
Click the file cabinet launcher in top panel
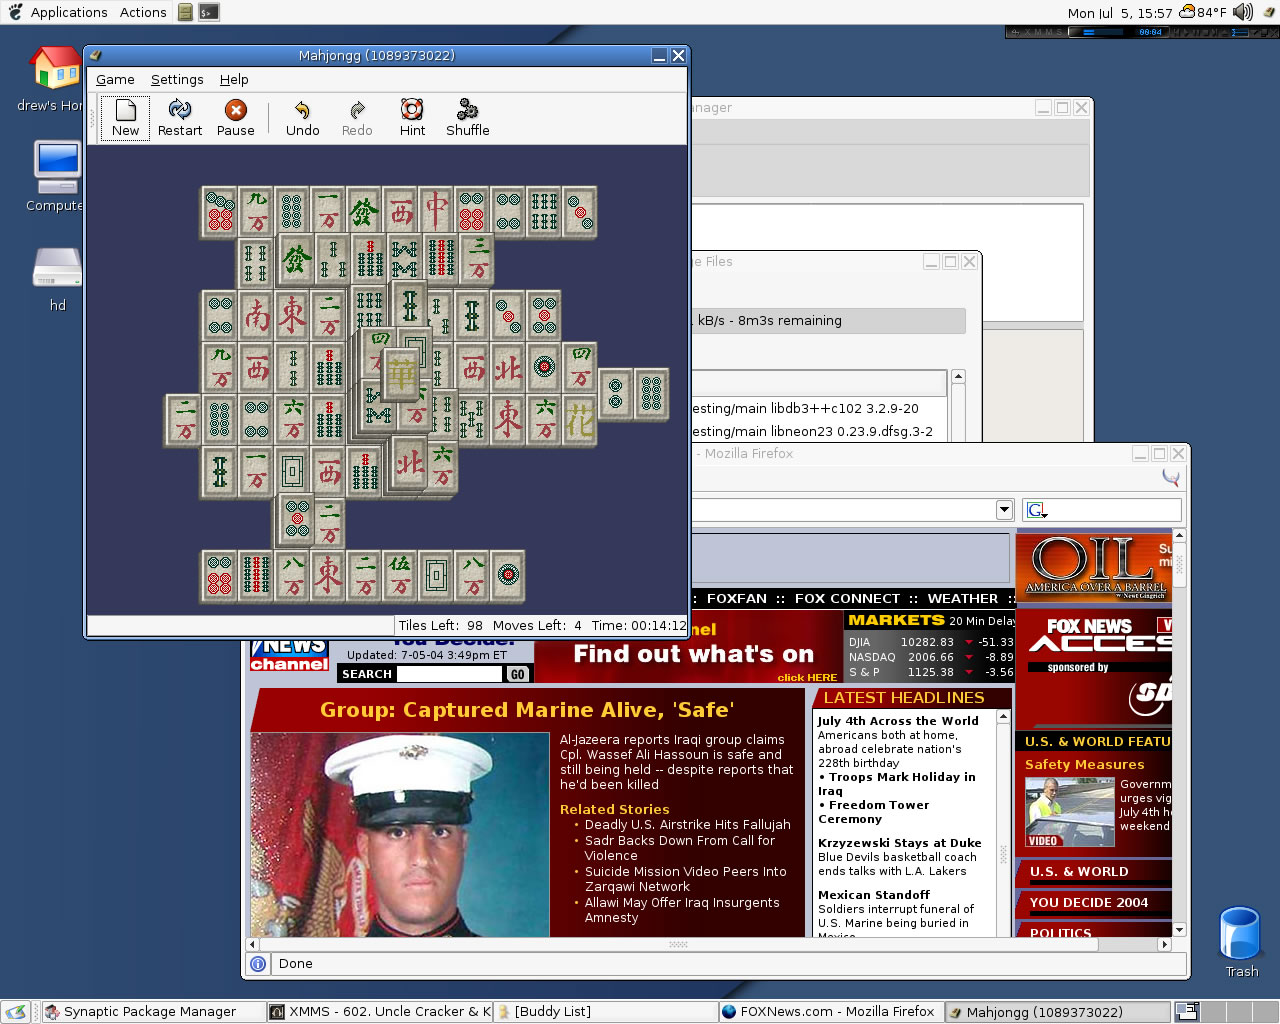[185, 12]
